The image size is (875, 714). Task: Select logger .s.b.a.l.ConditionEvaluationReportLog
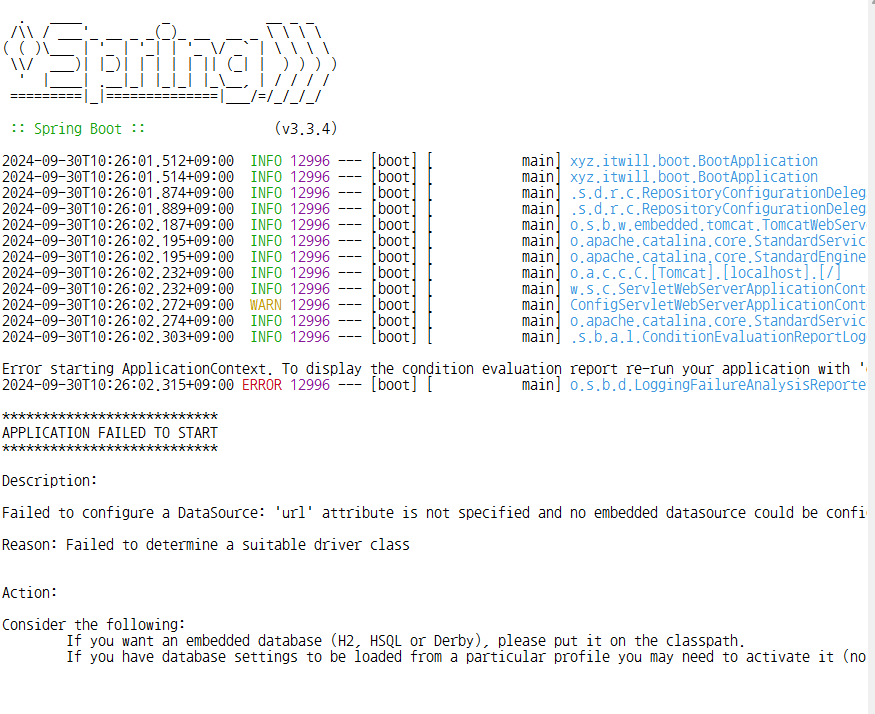point(718,337)
